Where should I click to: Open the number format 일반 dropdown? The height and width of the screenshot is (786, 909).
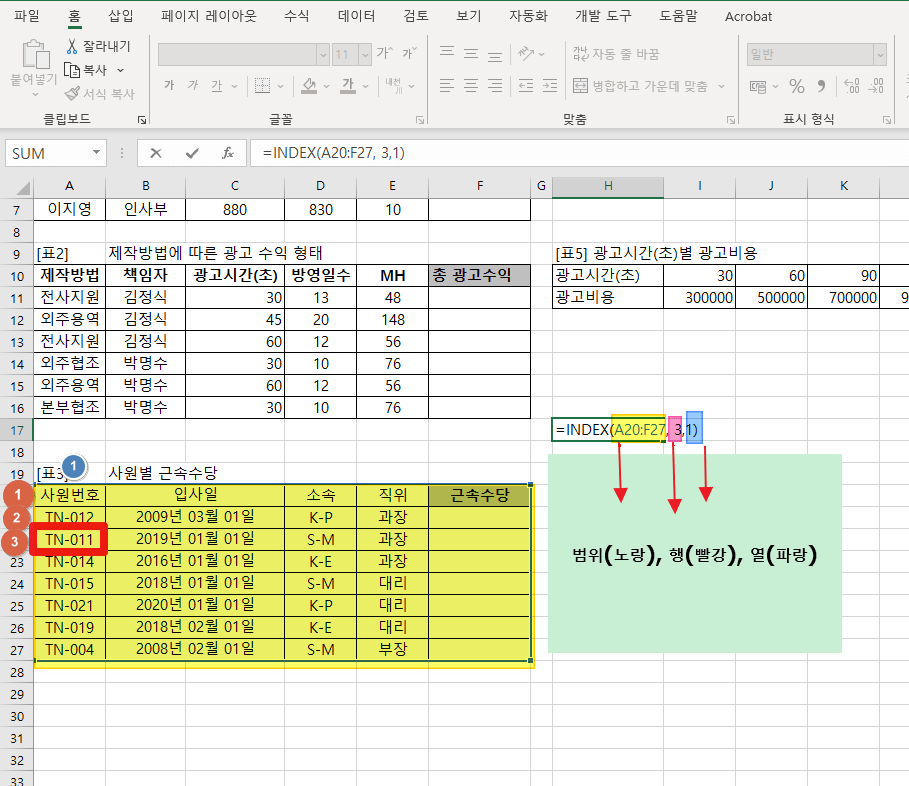click(880, 54)
